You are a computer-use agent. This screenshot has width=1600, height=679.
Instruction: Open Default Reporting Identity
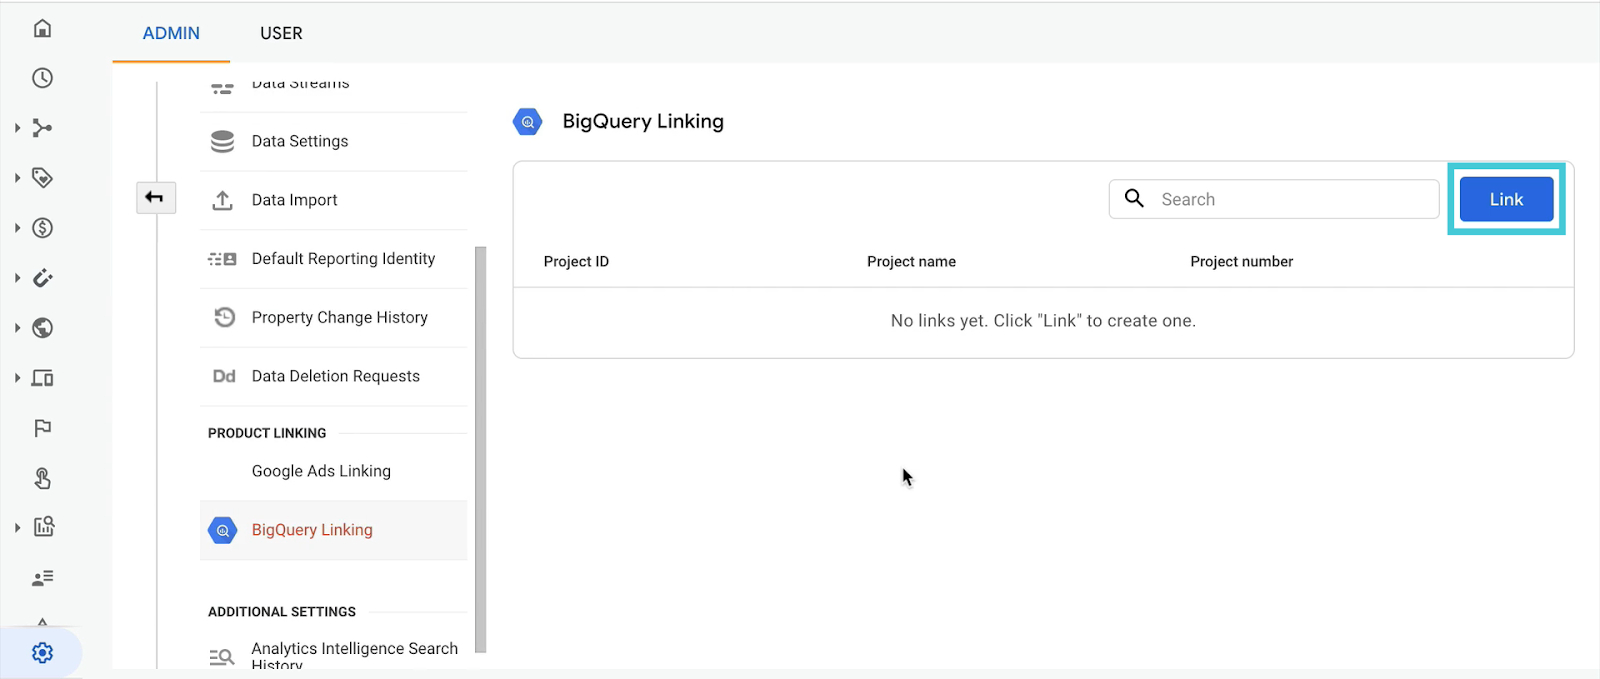coord(333,259)
